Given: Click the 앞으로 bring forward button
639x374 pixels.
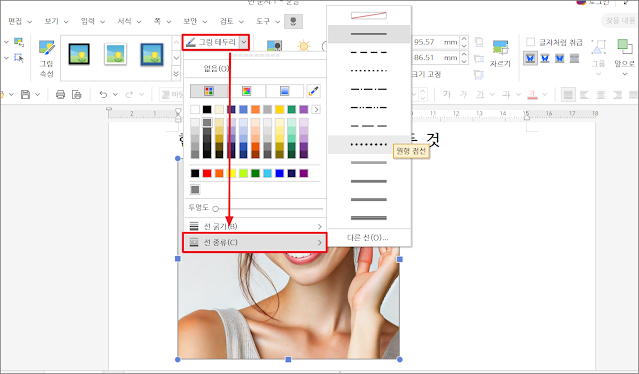Looking at the screenshot, I should tap(624, 57).
